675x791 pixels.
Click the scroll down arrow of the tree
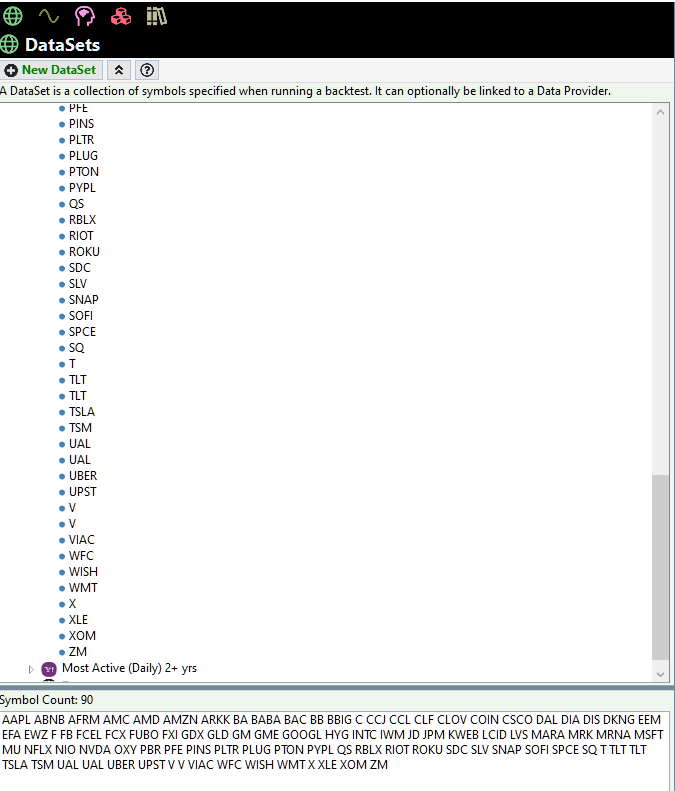coord(660,674)
